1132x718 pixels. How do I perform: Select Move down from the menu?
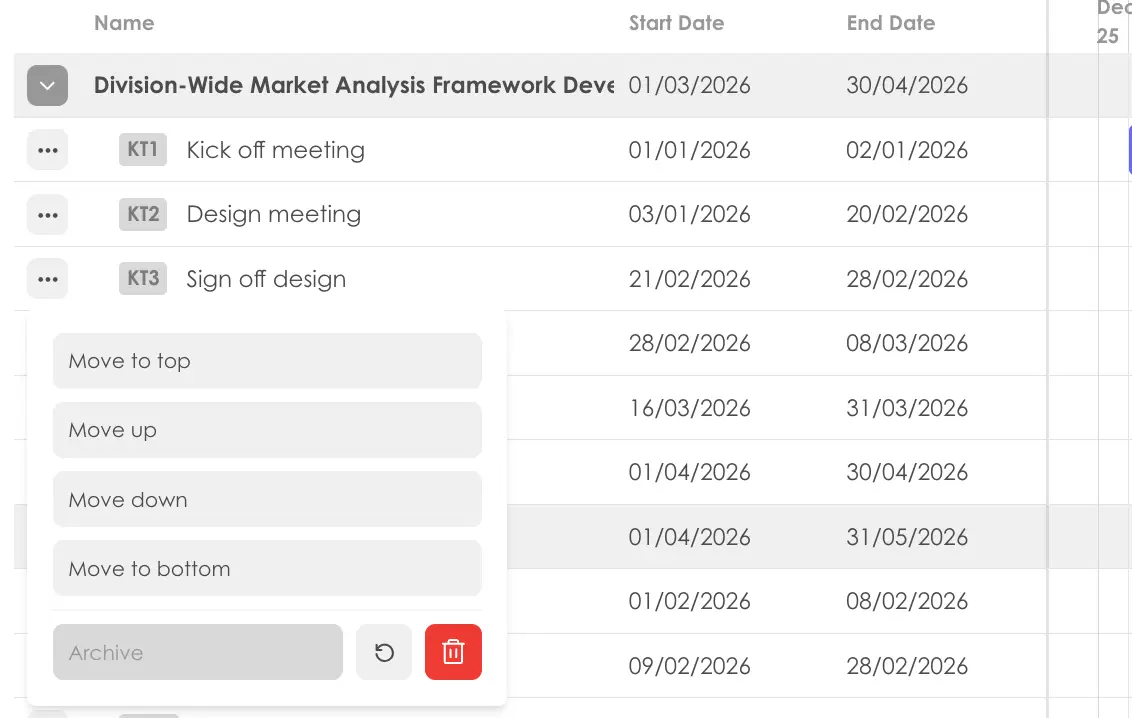267,499
